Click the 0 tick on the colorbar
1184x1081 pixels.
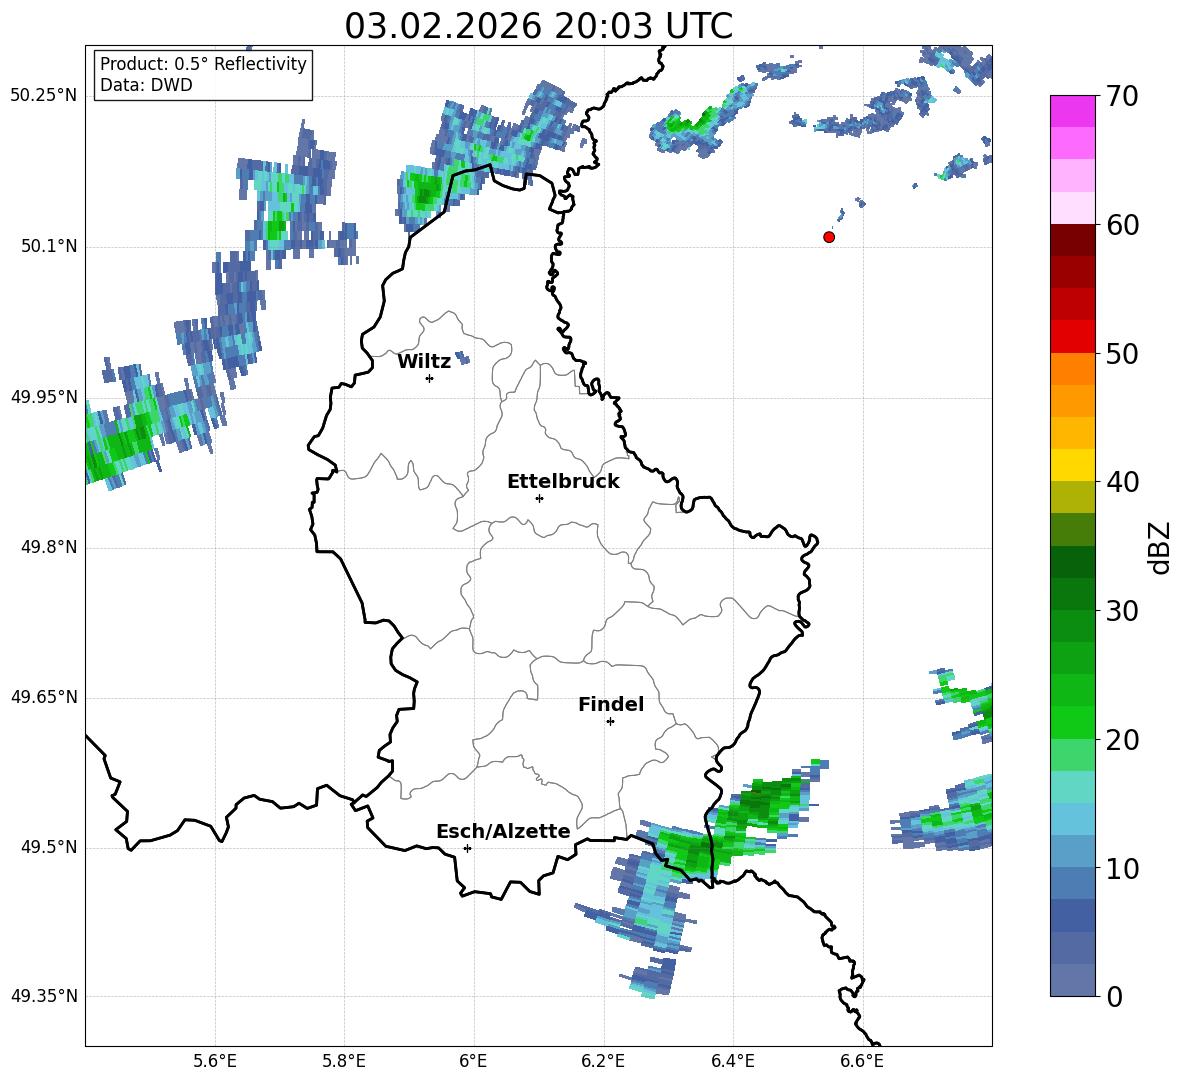[1114, 996]
